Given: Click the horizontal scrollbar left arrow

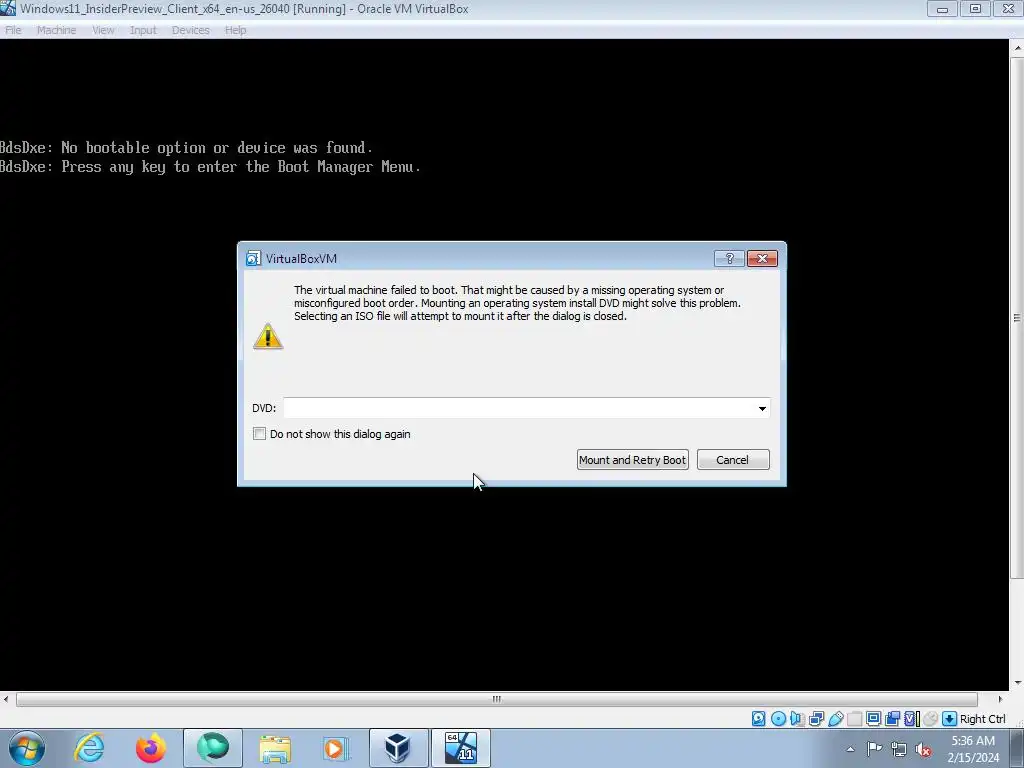Looking at the screenshot, I should pyautogui.click(x=6, y=699).
